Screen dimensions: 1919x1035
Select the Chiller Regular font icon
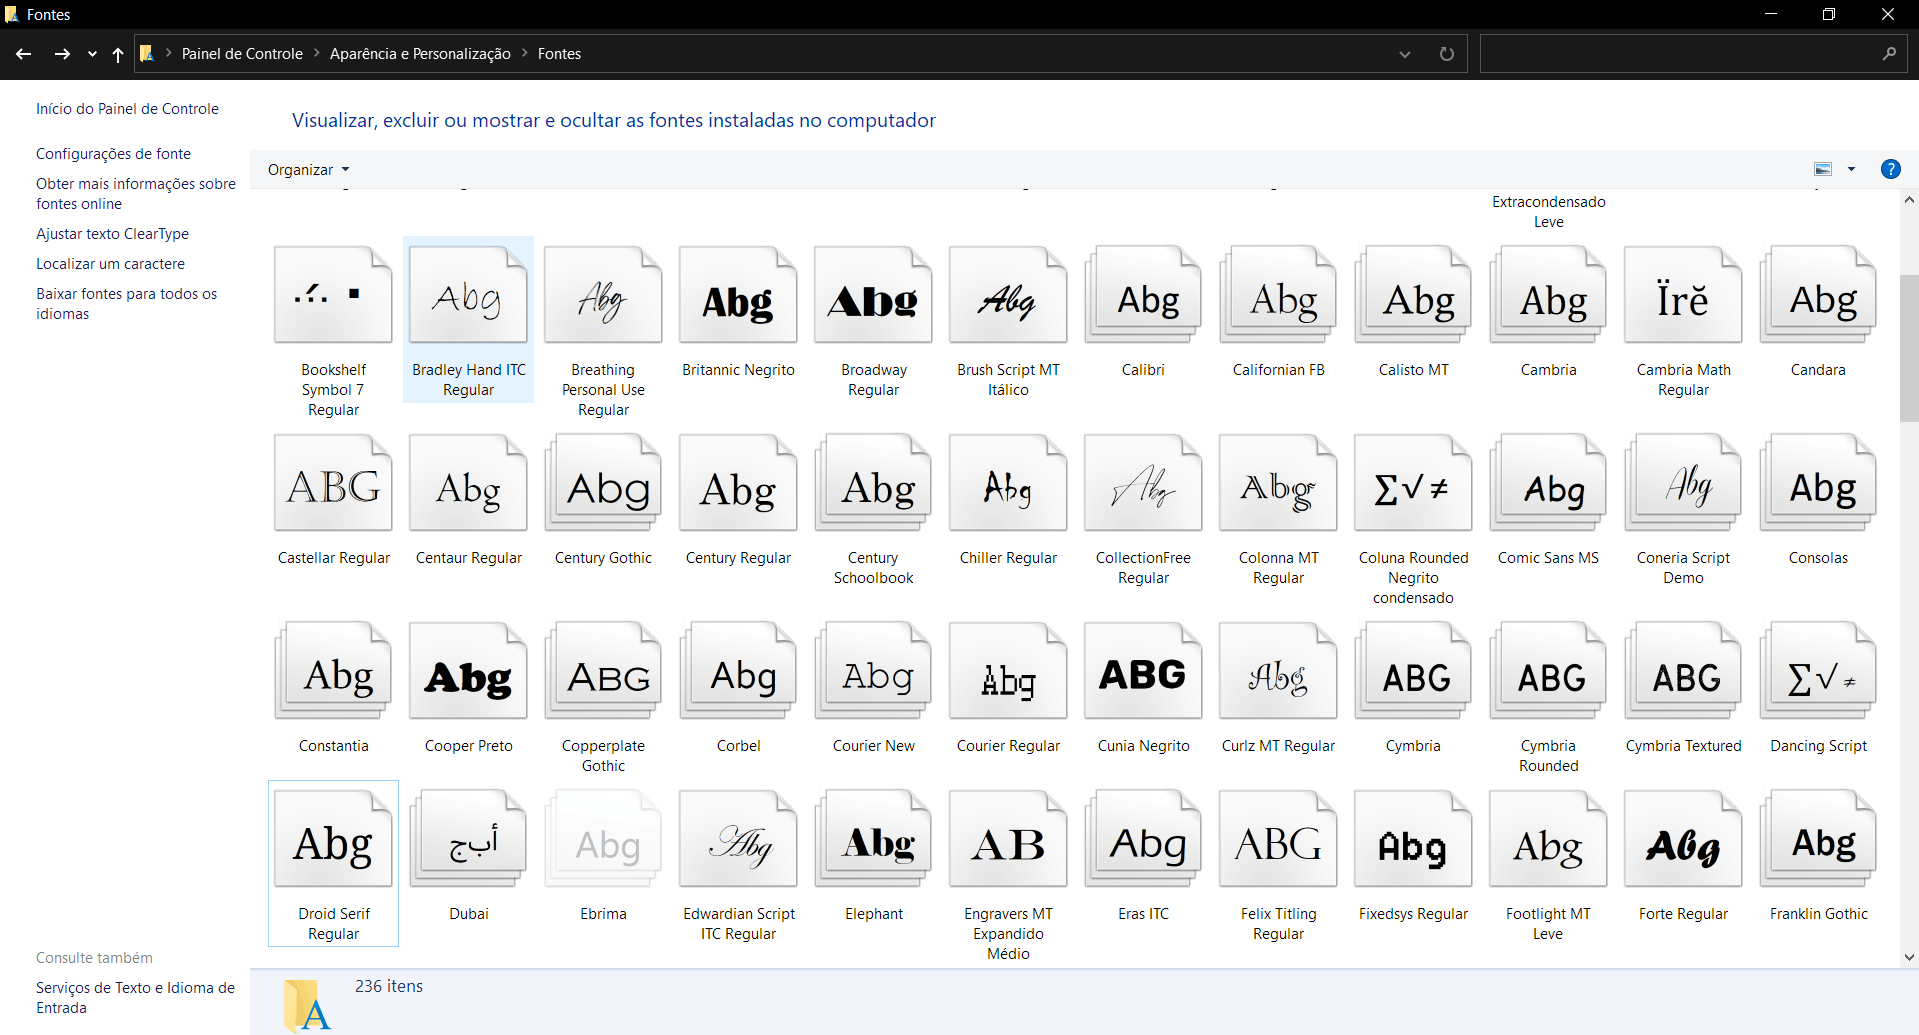pos(1008,483)
